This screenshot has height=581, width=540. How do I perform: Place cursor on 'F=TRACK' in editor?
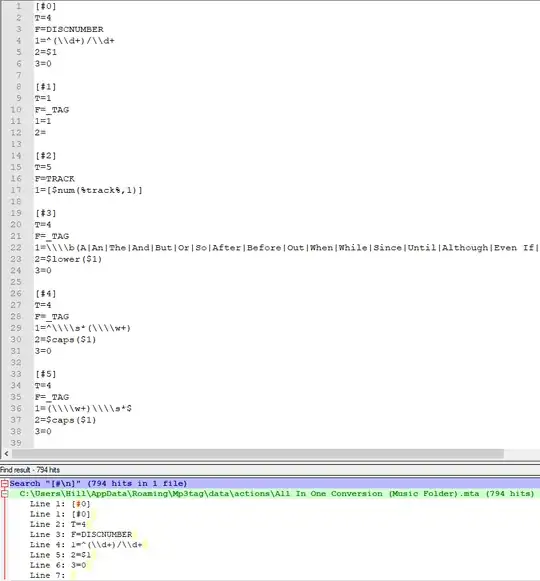tap(55, 179)
